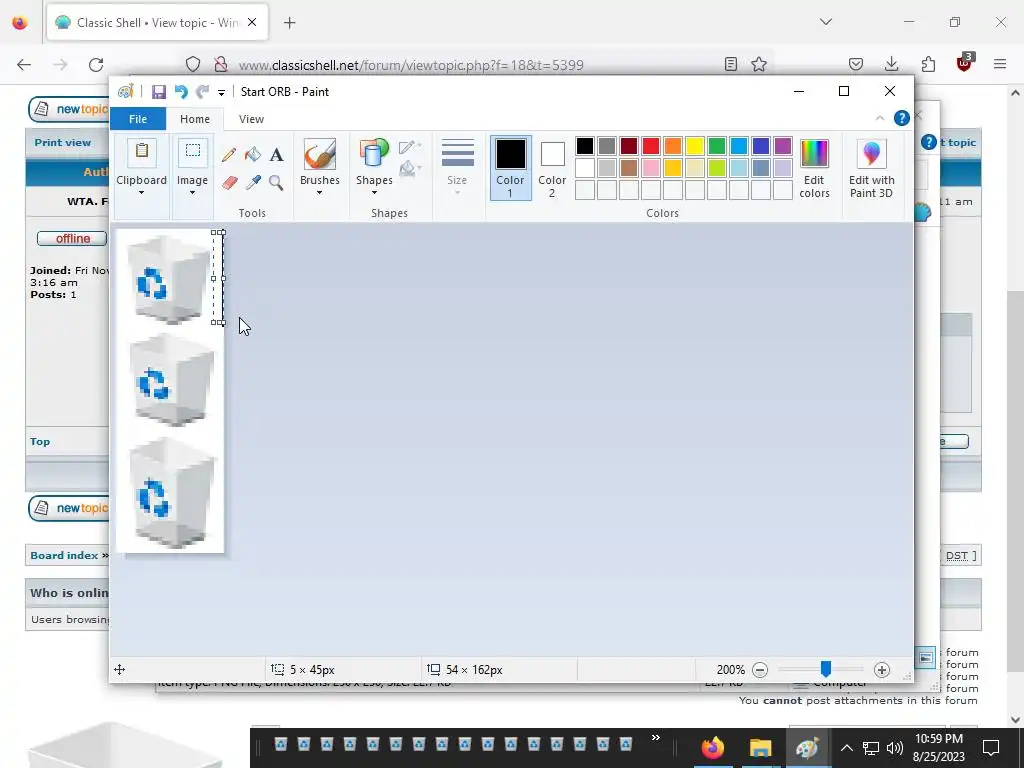Image resolution: width=1024 pixels, height=768 pixels.
Task: Open Windows notification center icon
Action: [991, 748]
